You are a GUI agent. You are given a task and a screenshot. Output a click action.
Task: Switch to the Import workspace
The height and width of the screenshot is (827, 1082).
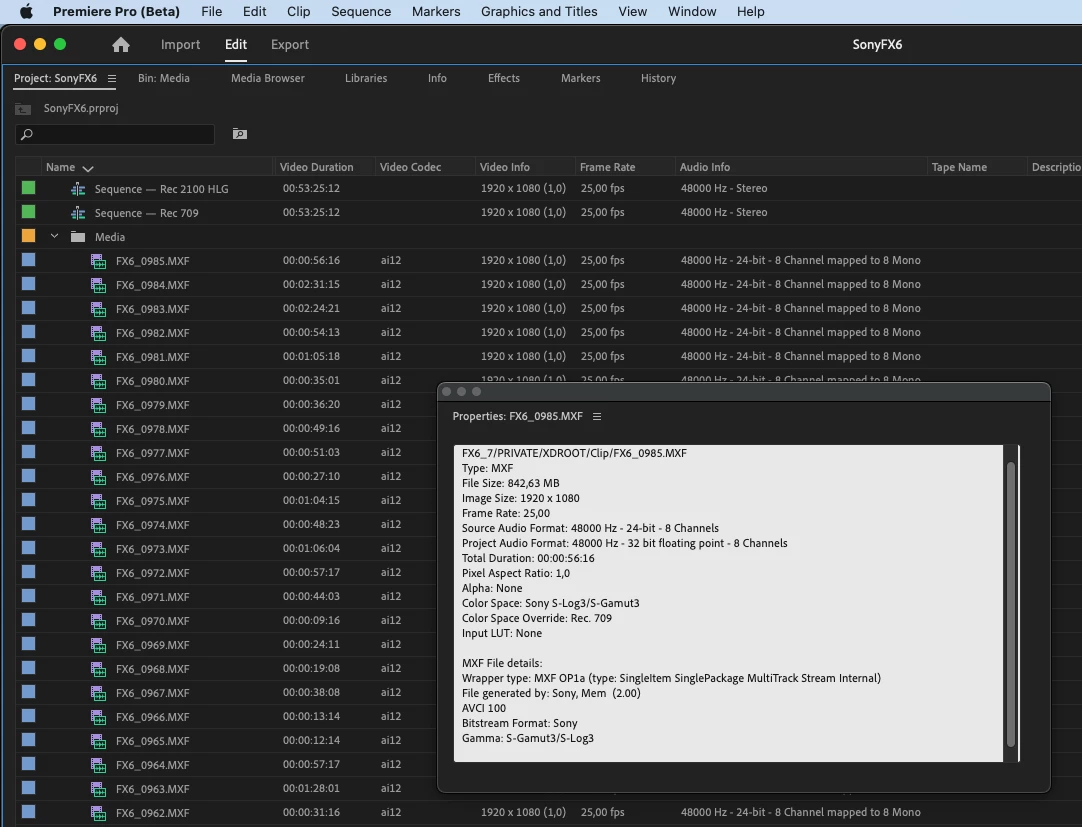tap(180, 44)
